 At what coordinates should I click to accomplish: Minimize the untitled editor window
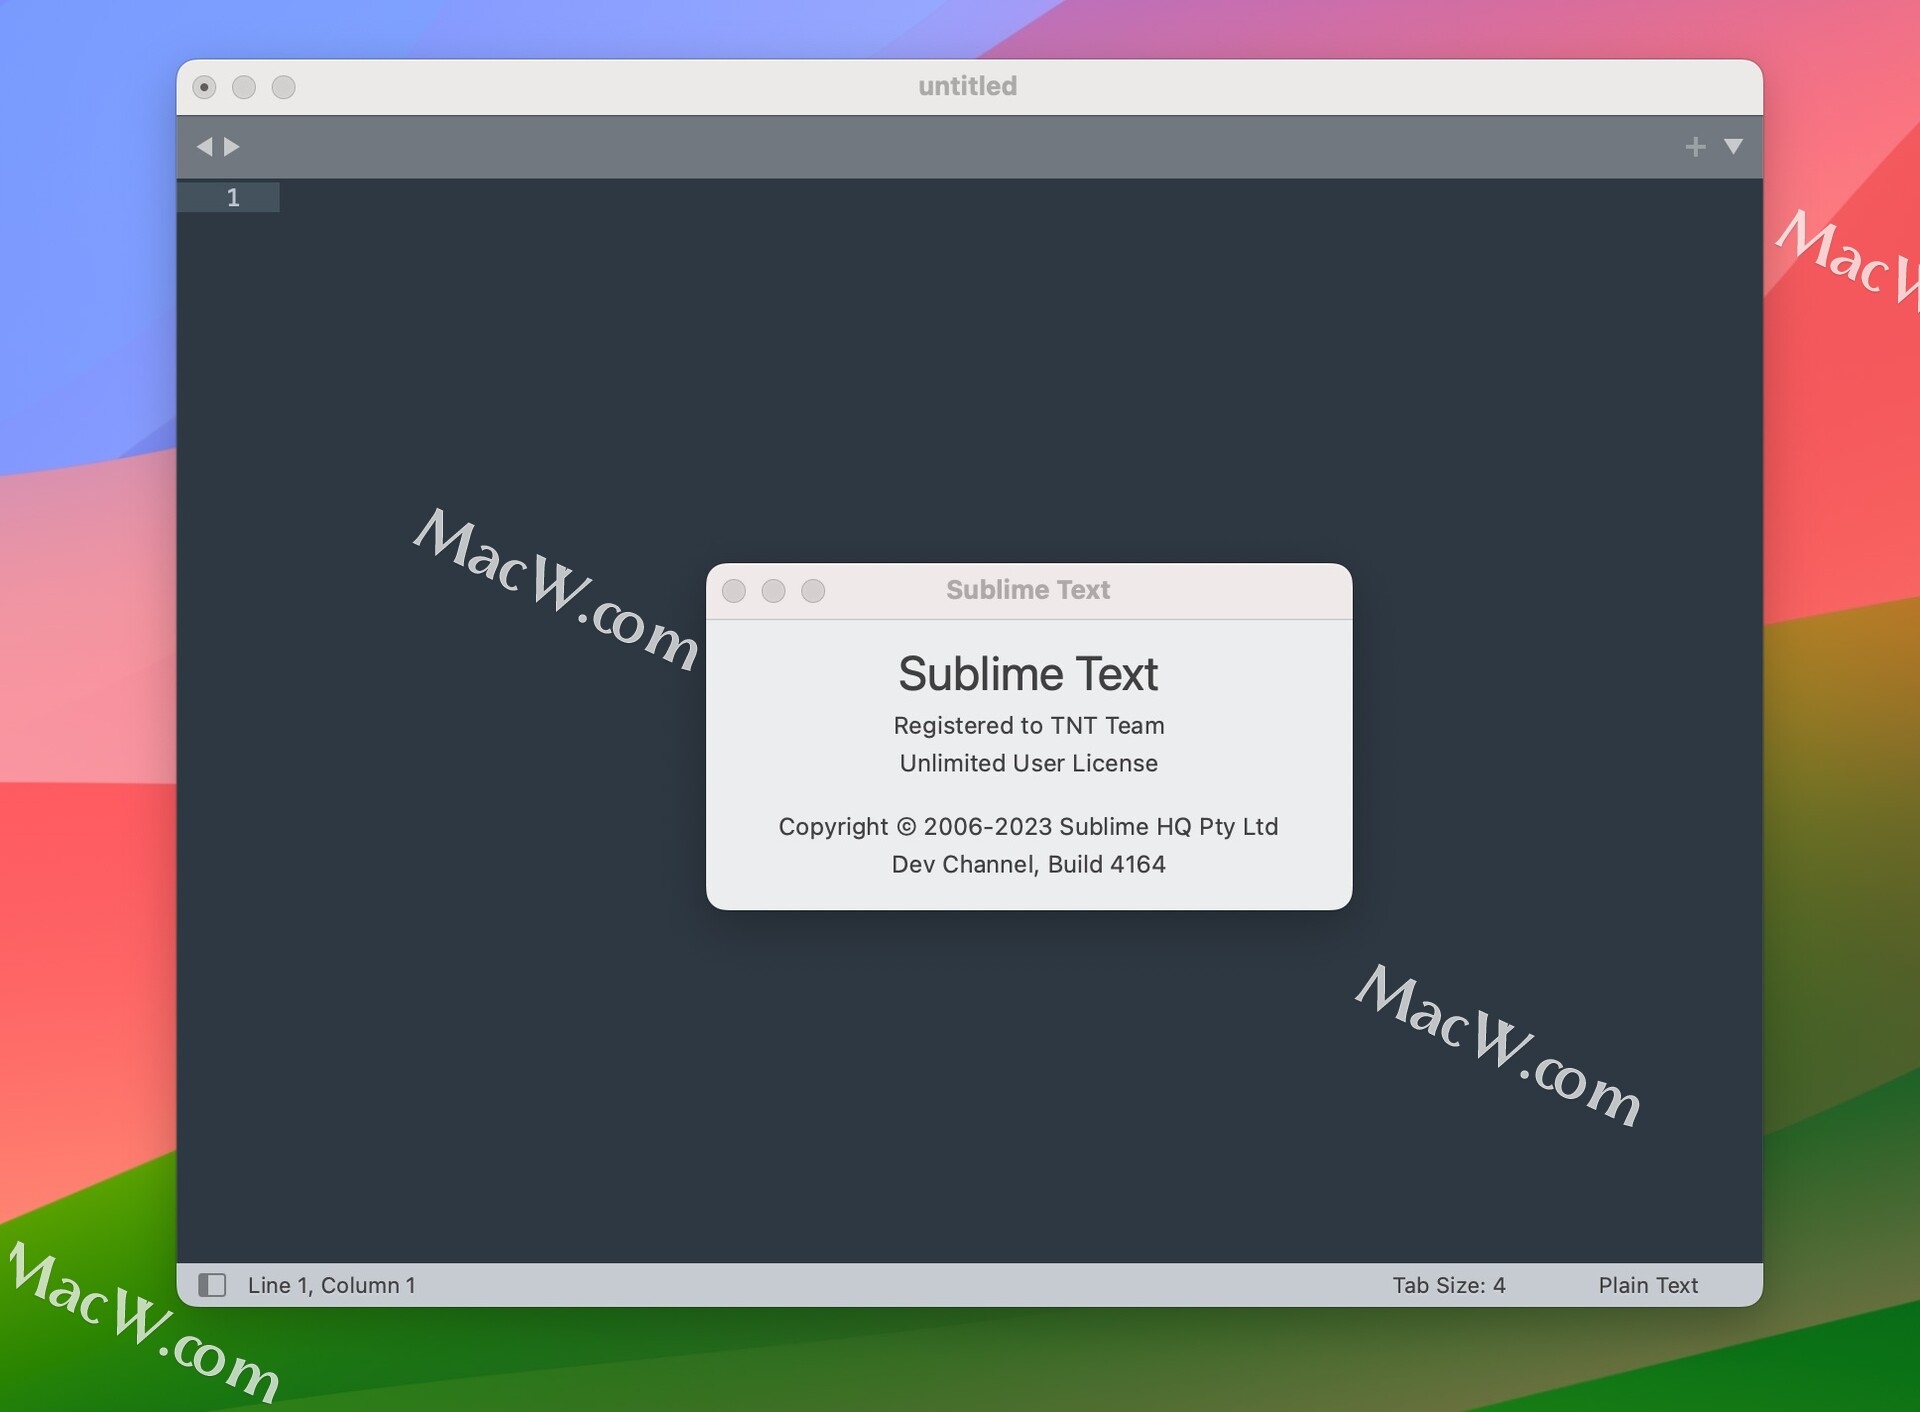point(244,87)
